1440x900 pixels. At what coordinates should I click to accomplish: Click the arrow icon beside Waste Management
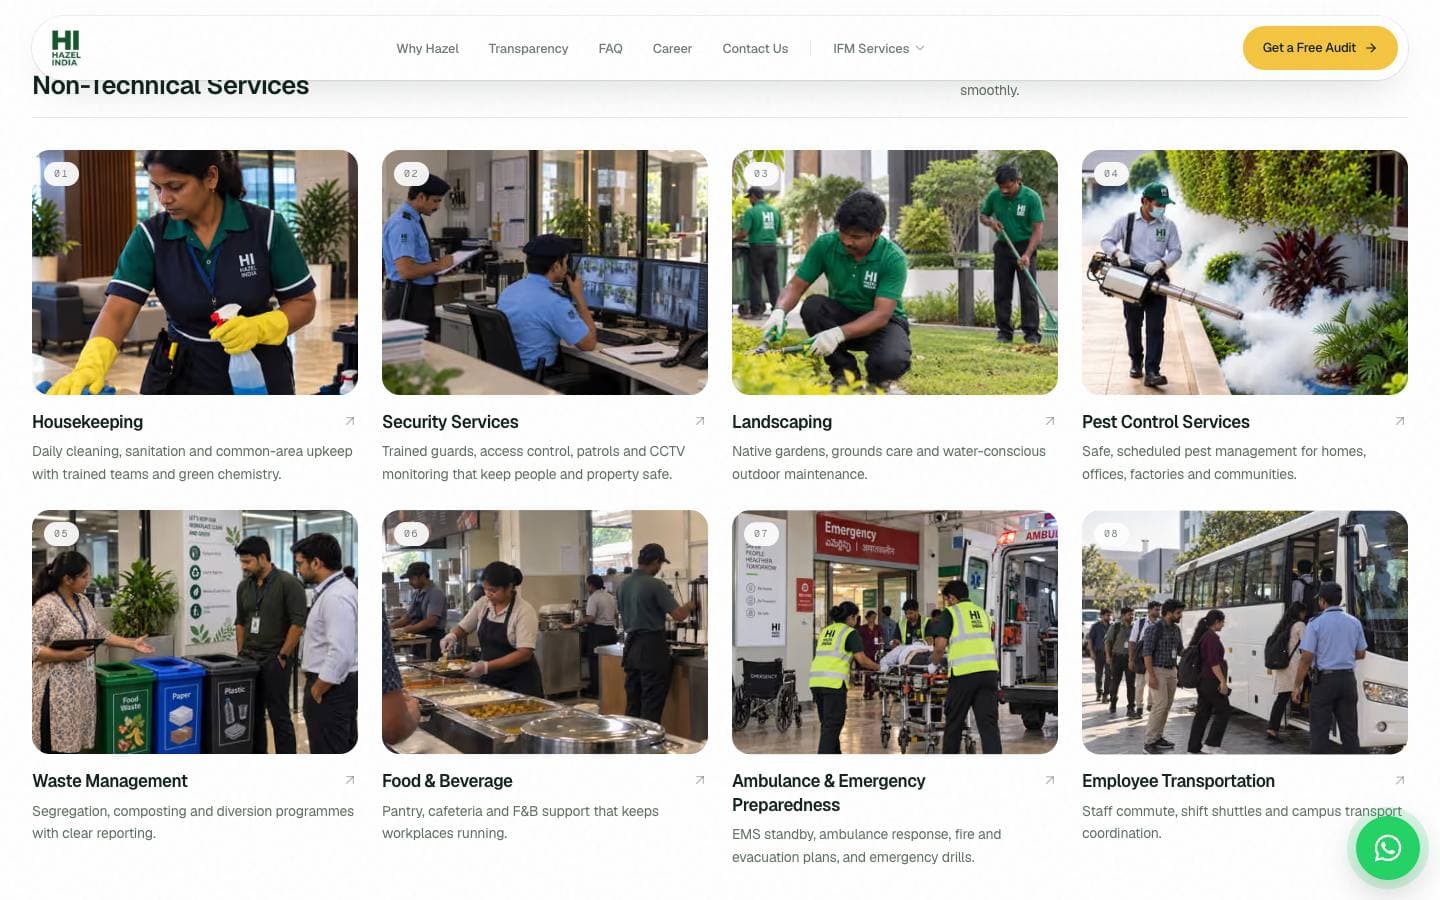click(x=350, y=780)
